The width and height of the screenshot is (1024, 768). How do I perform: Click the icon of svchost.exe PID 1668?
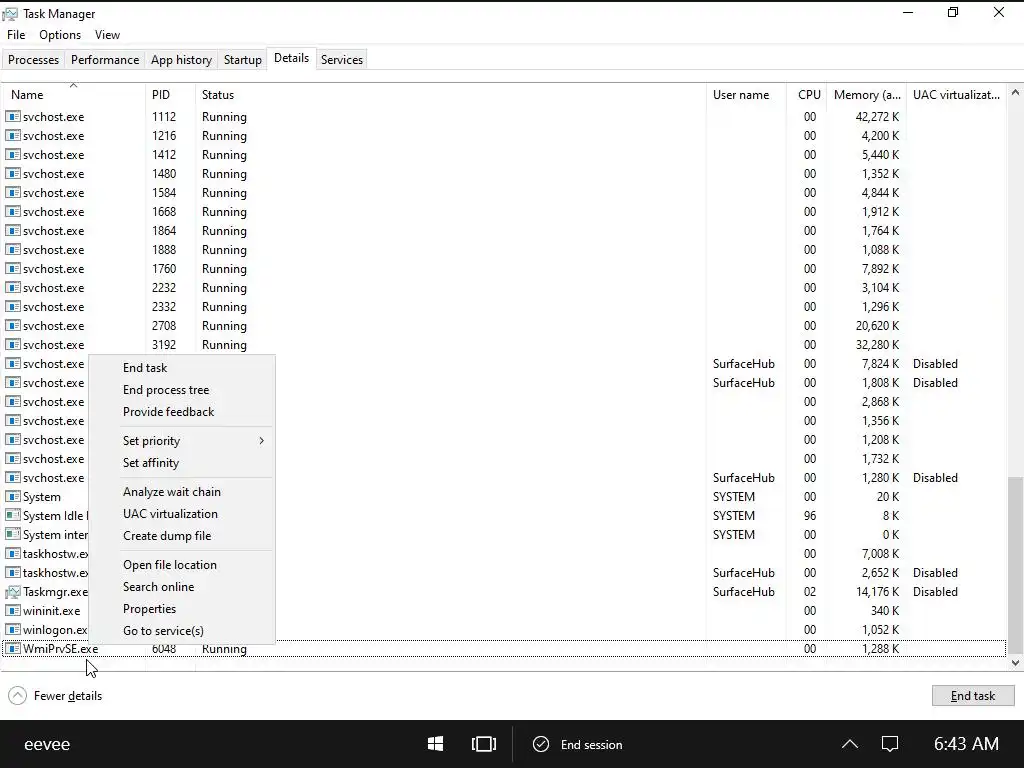click(12, 212)
